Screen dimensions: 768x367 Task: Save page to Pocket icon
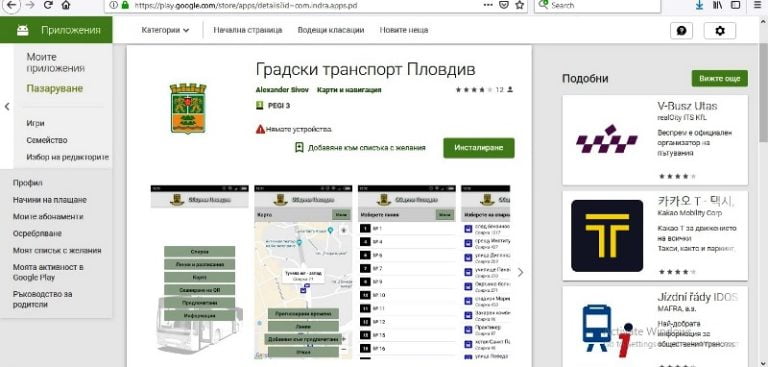click(x=504, y=5)
